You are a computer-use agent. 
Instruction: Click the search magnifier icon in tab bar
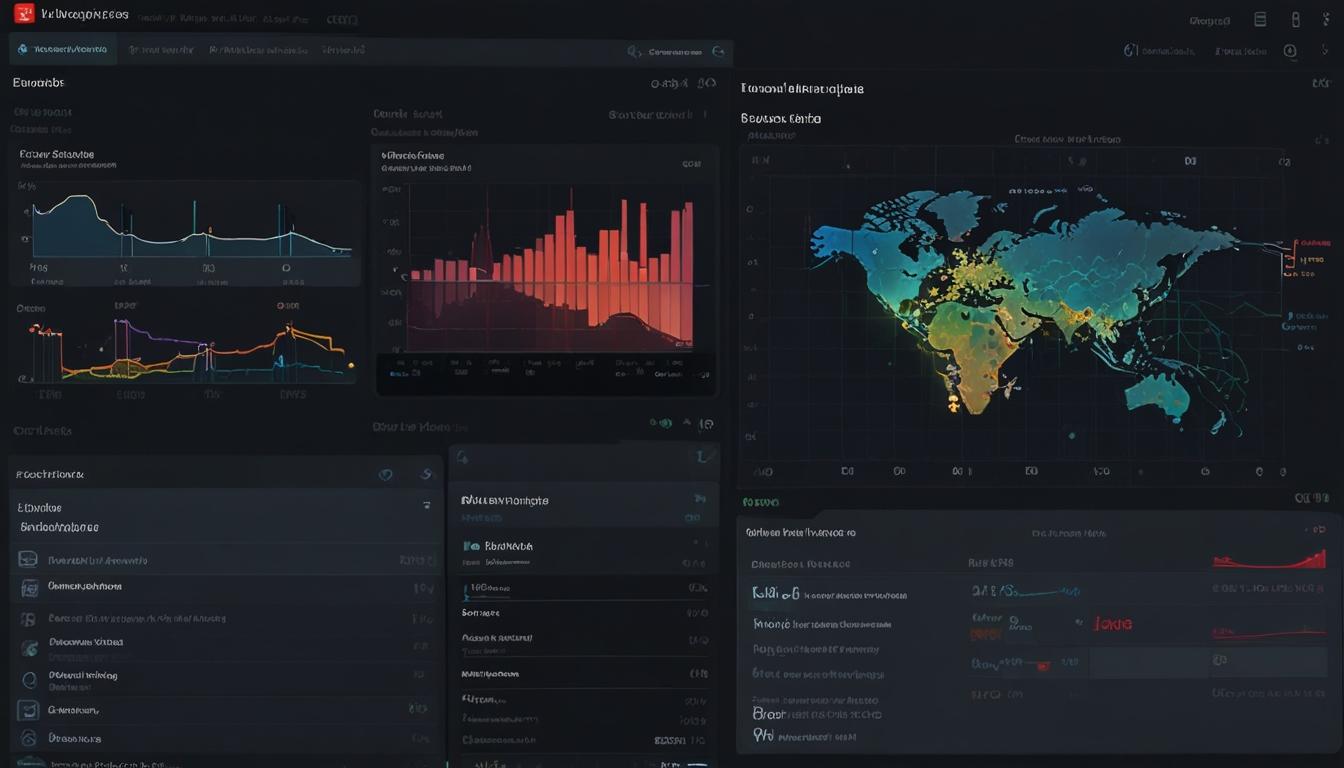point(634,51)
